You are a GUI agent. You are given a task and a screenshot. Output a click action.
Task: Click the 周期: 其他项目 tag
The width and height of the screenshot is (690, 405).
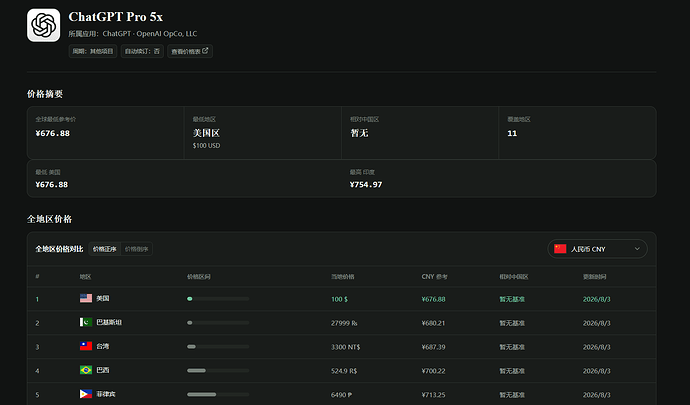pos(93,51)
